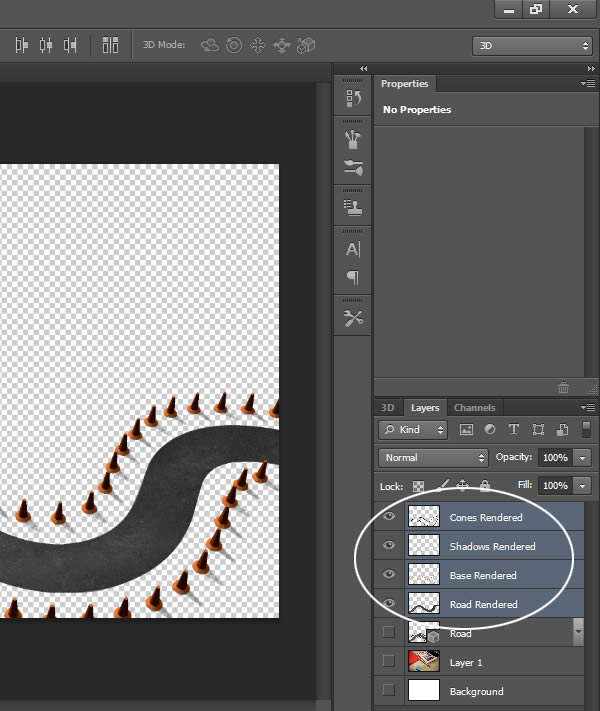
Task: Lock layer position icon
Action: [462, 486]
